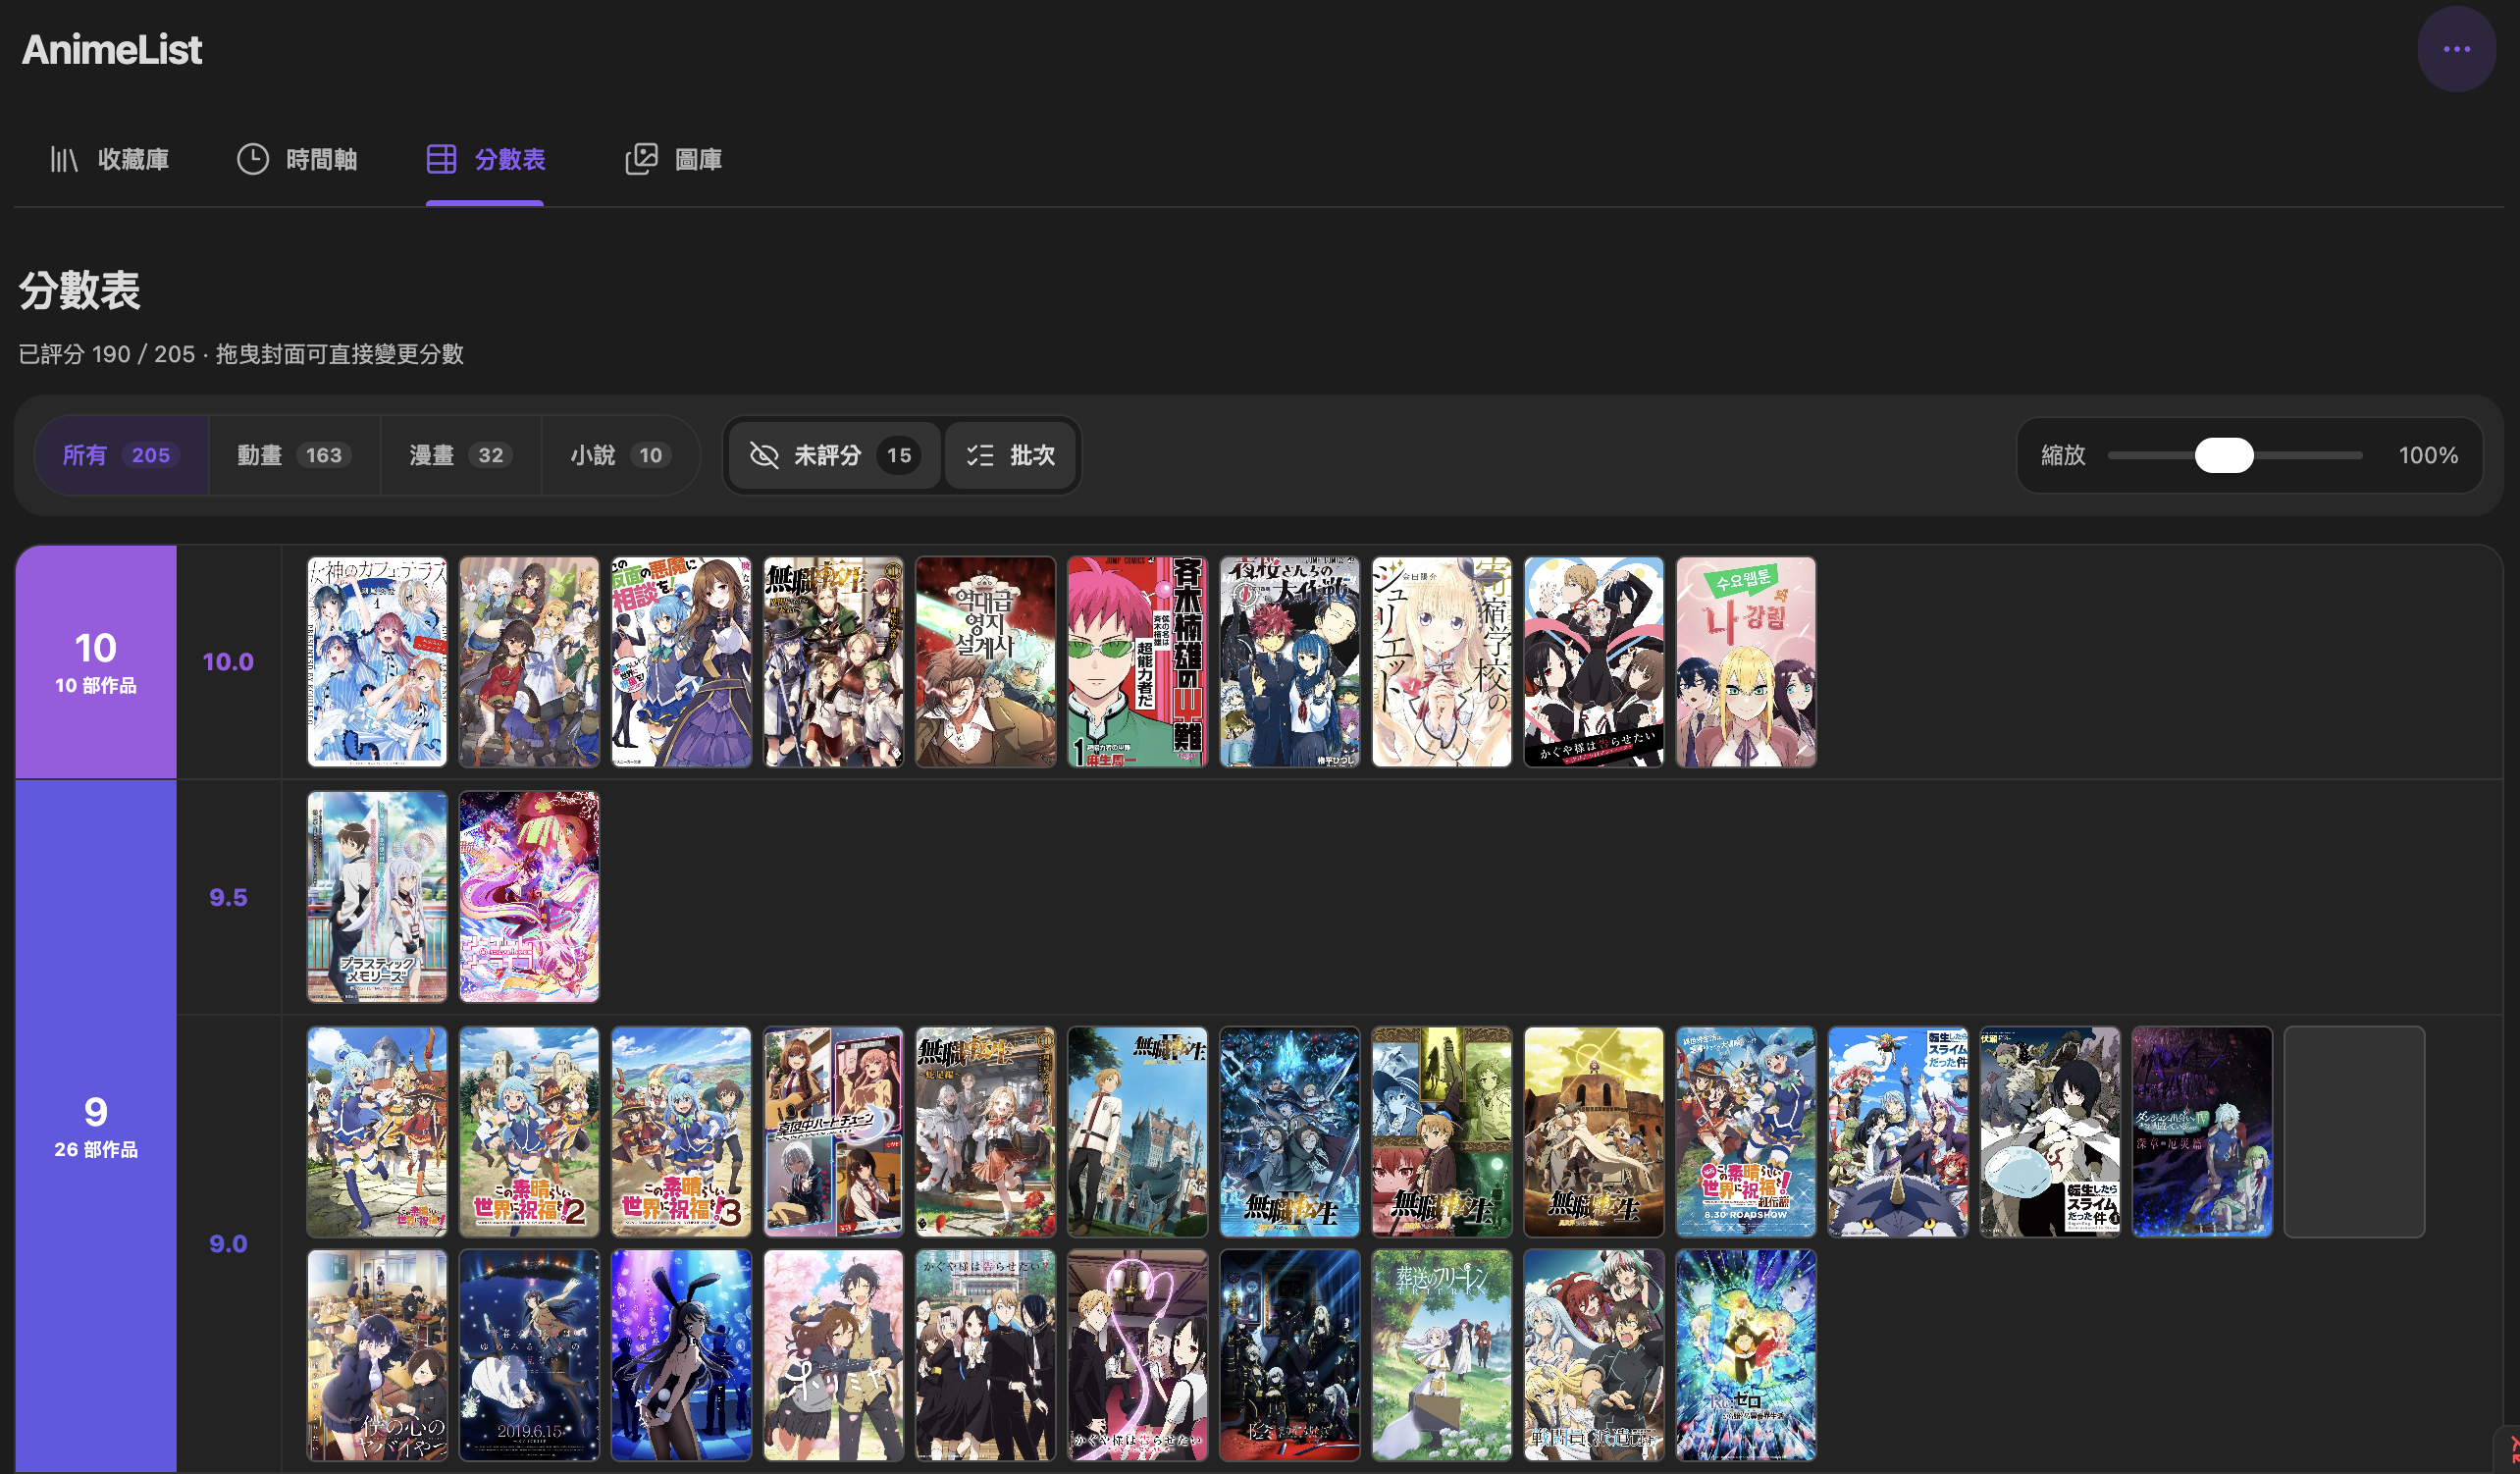The height and width of the screenshot is (1474, 2520).
Task: Open the 수요웹툰 나 강림 cover
Action: (x=1745, y=662)
